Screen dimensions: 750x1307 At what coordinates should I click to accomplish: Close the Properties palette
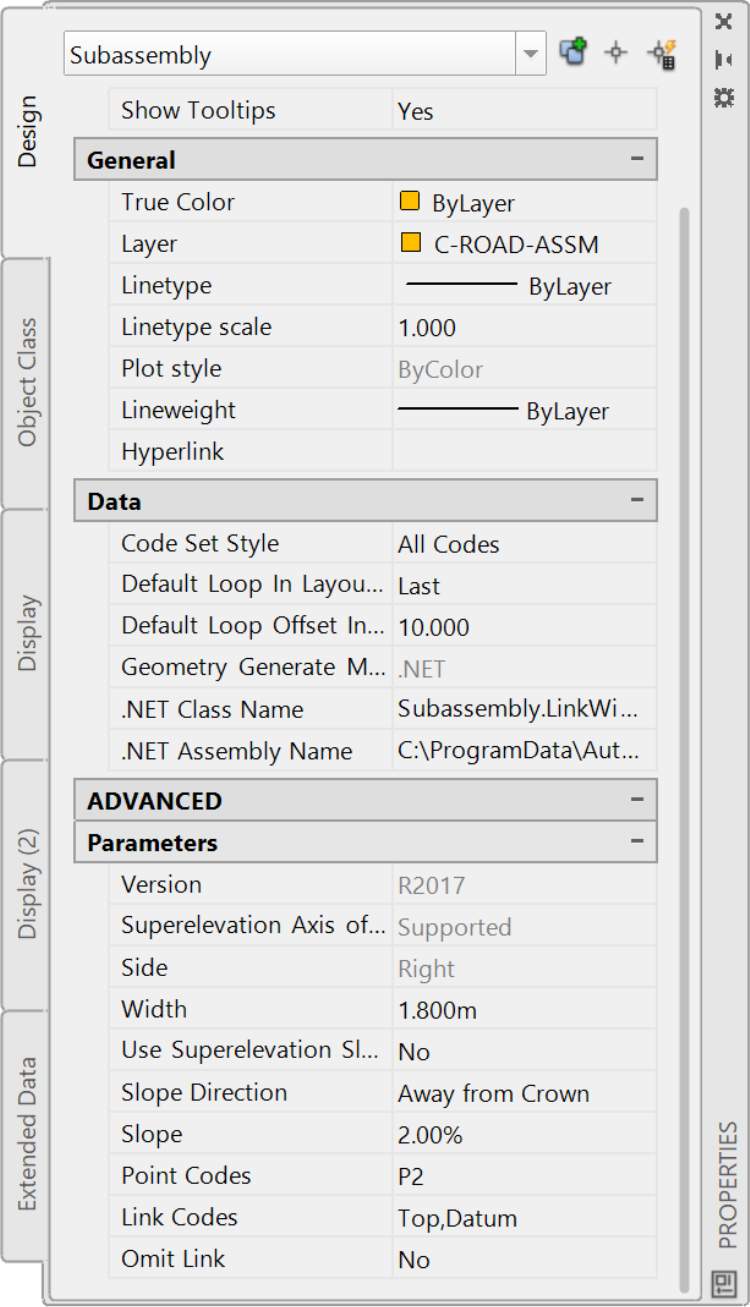[725, 22]
